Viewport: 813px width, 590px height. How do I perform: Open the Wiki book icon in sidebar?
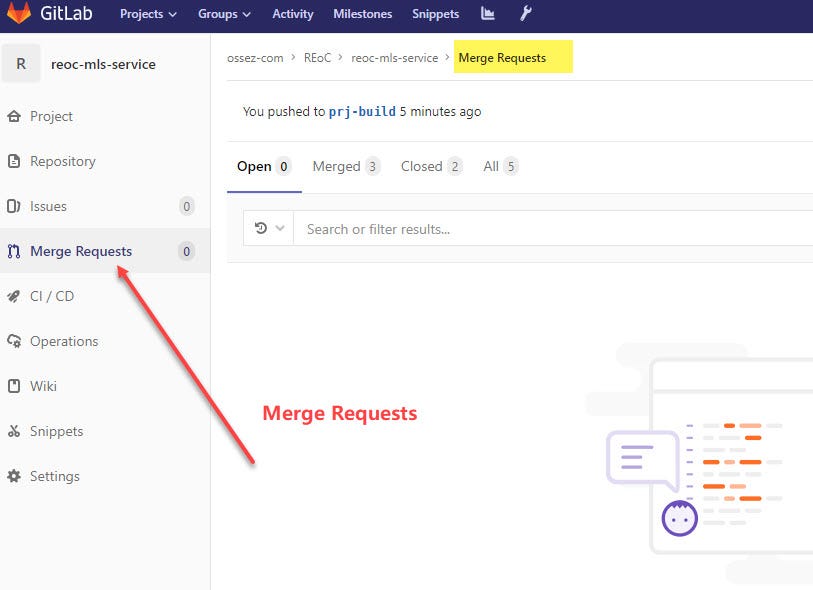tap(15, 386)
